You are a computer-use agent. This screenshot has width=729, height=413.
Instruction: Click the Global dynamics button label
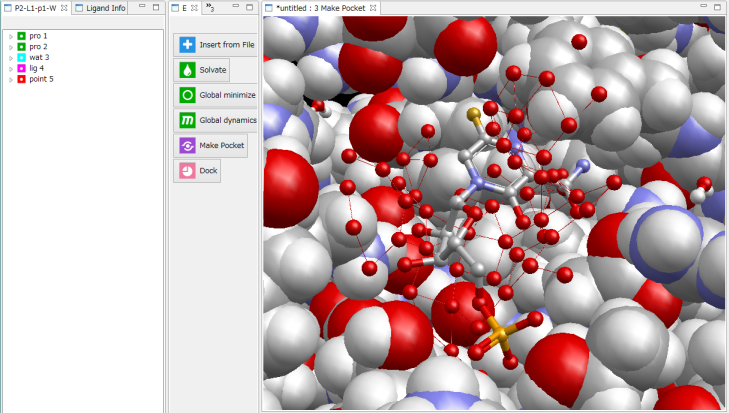(228, 120)
